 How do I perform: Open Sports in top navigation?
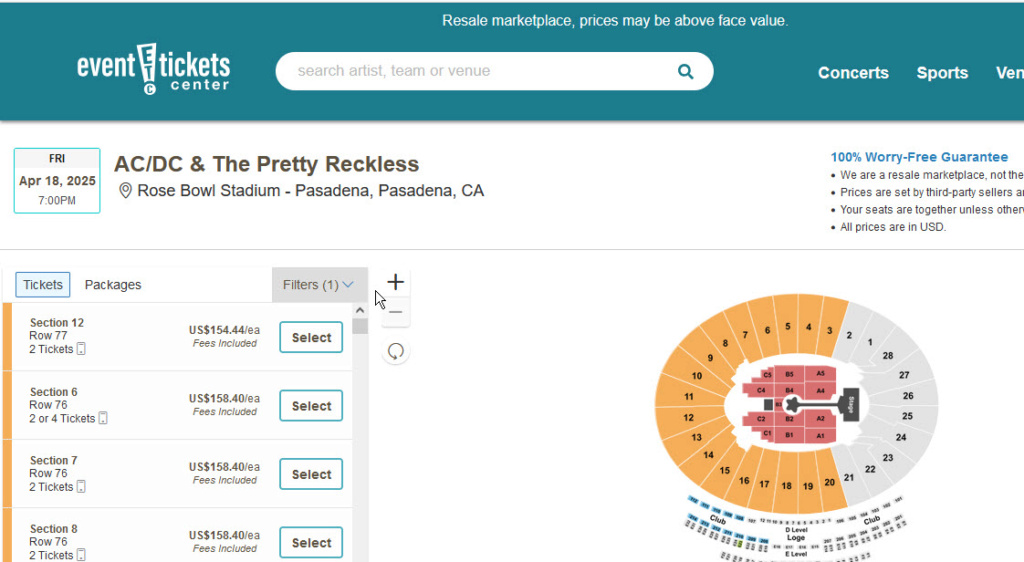coord(942,73)
